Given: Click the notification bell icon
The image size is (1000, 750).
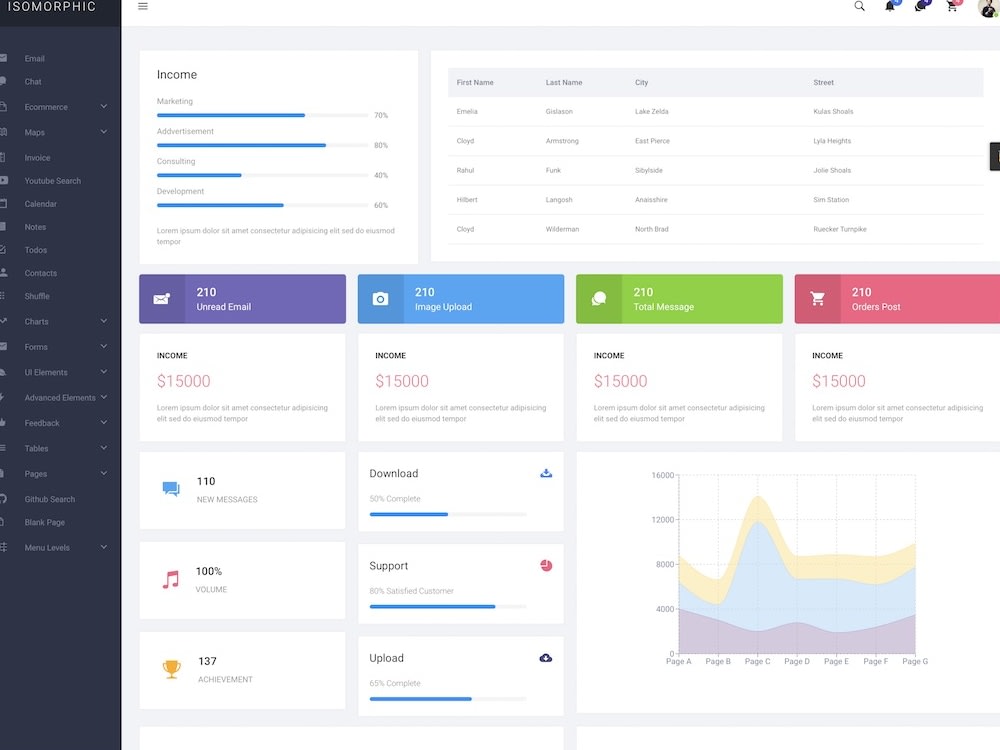Looking at the screenshot, I should 890,6.
